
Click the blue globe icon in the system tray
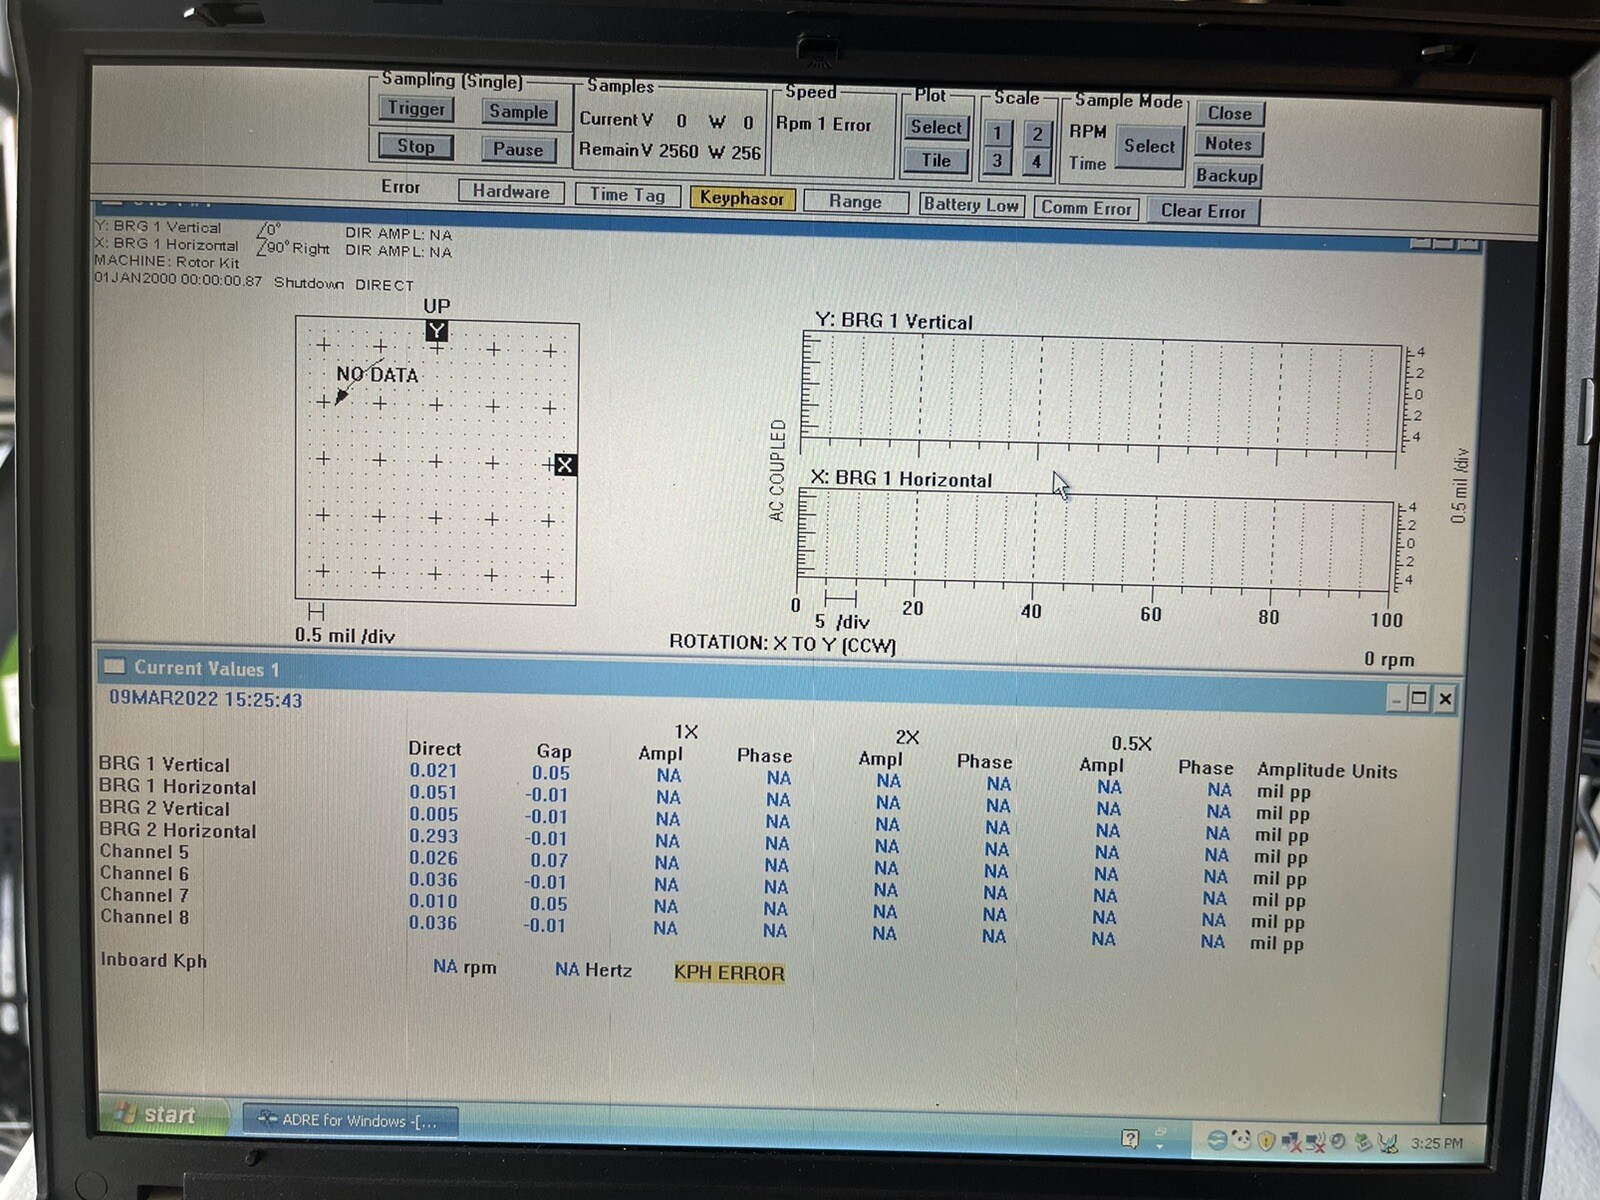pos(1216,1141)
